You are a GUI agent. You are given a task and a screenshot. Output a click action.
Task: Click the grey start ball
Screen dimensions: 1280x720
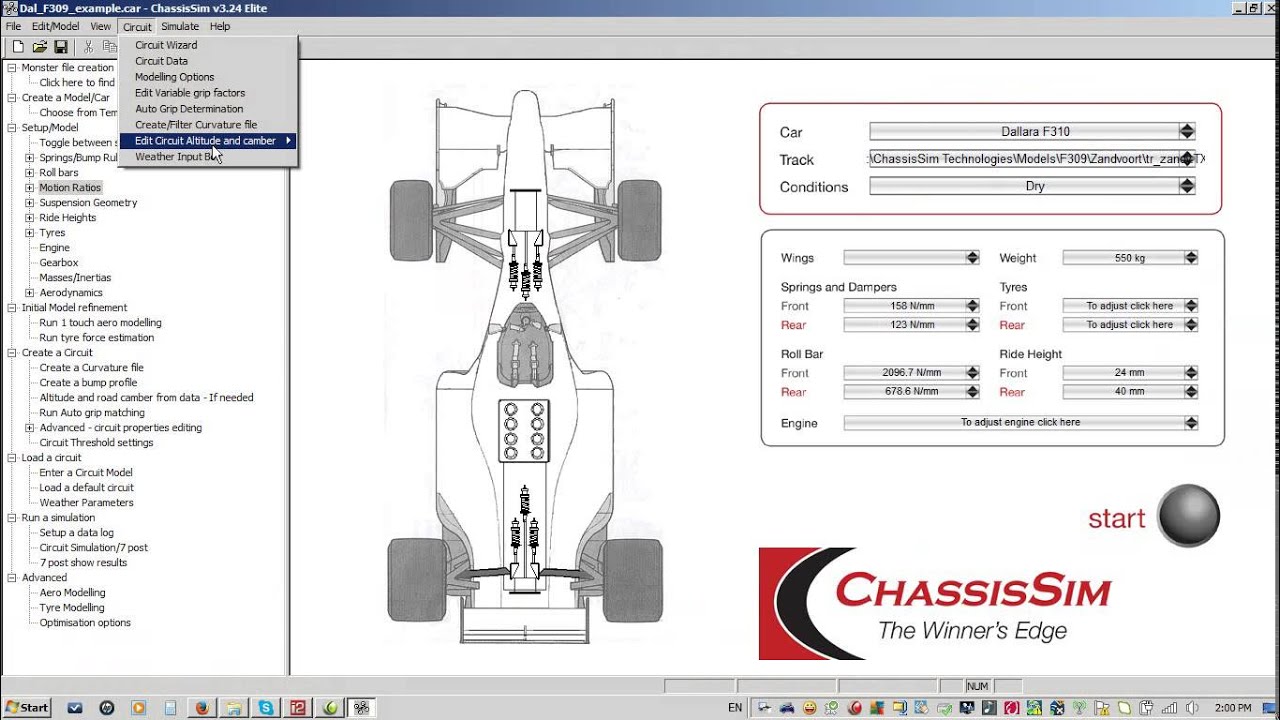(x=1189, y=516)
